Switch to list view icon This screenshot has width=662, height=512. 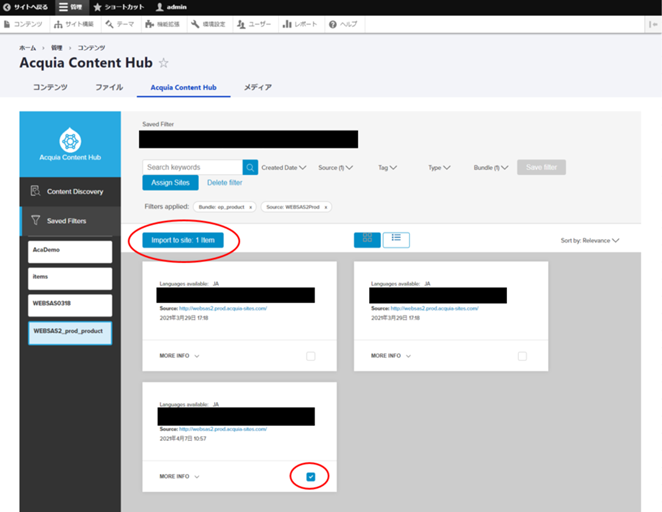[396, 240]
